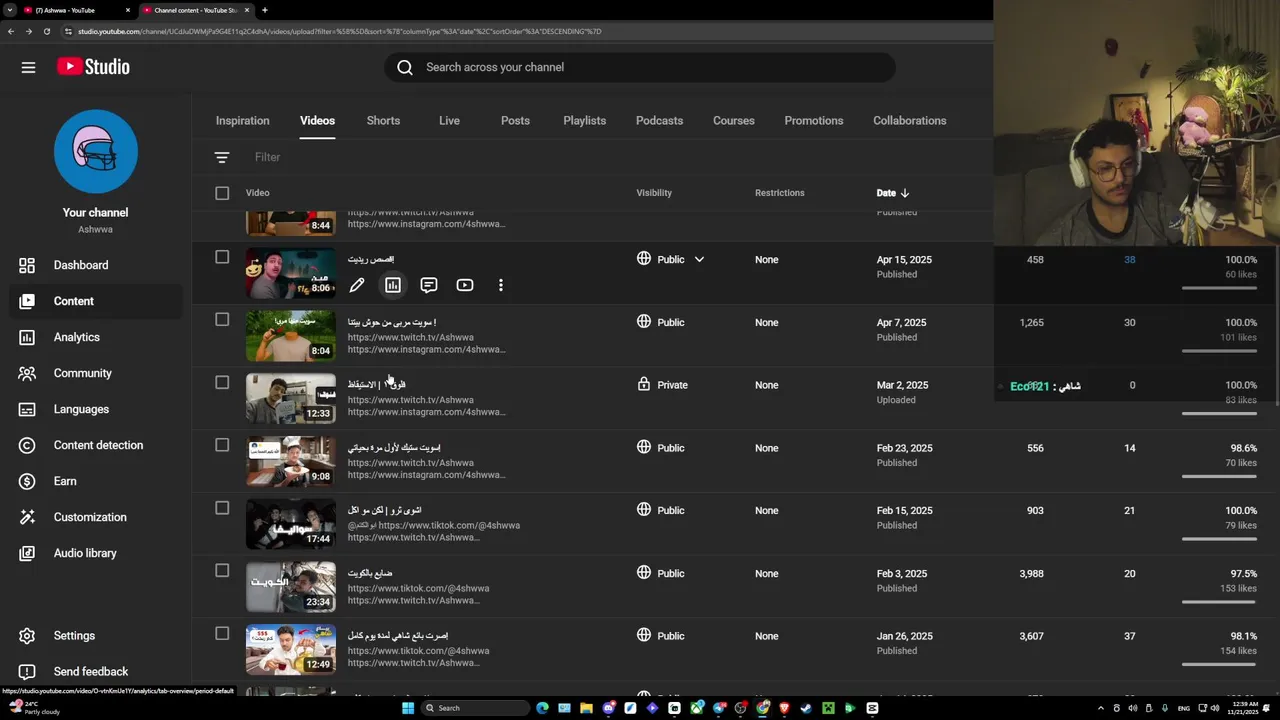View on YouTube icon for Apr 15 video
The image size is (1280, 720).
[465, 285]
